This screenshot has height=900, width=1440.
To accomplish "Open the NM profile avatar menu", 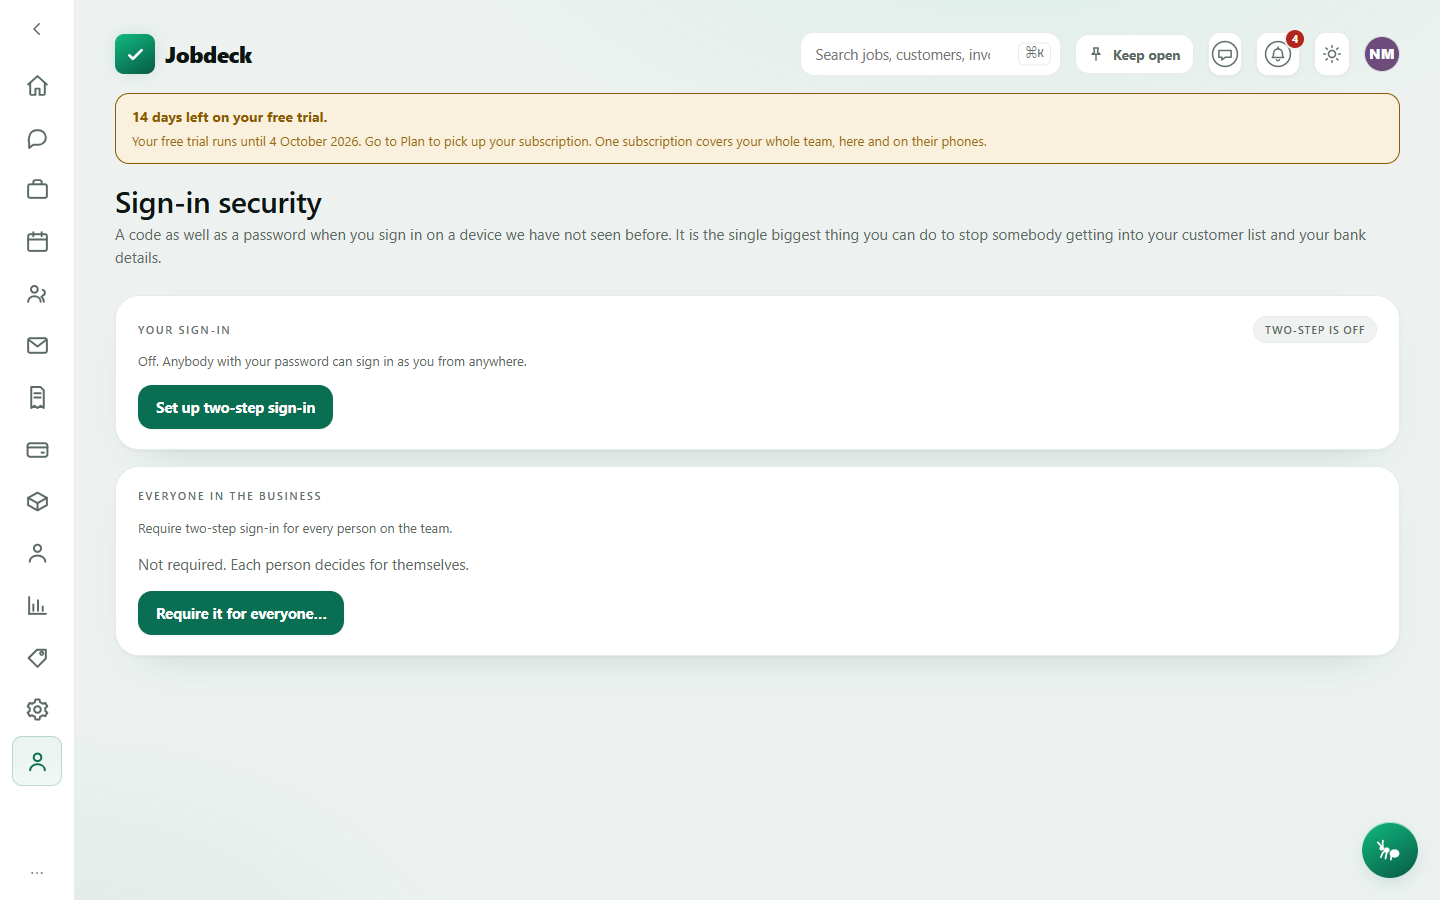I will [1382, 54].
